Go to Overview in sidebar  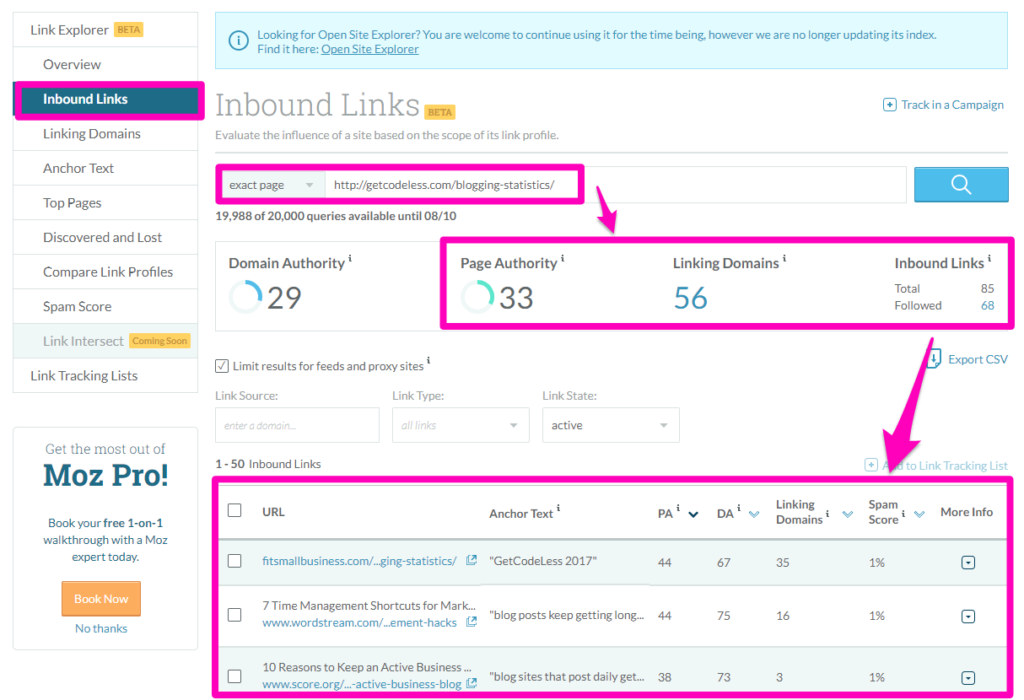click(105, 64)
